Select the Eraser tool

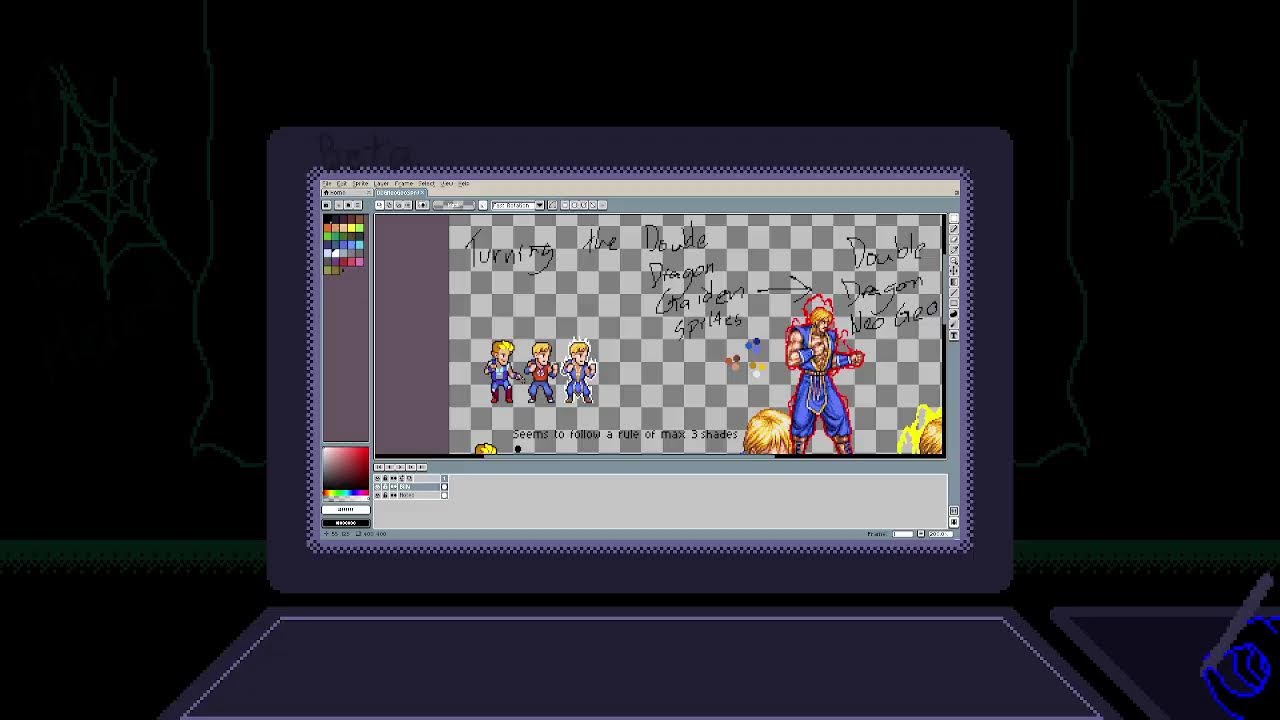pos(954,239)
